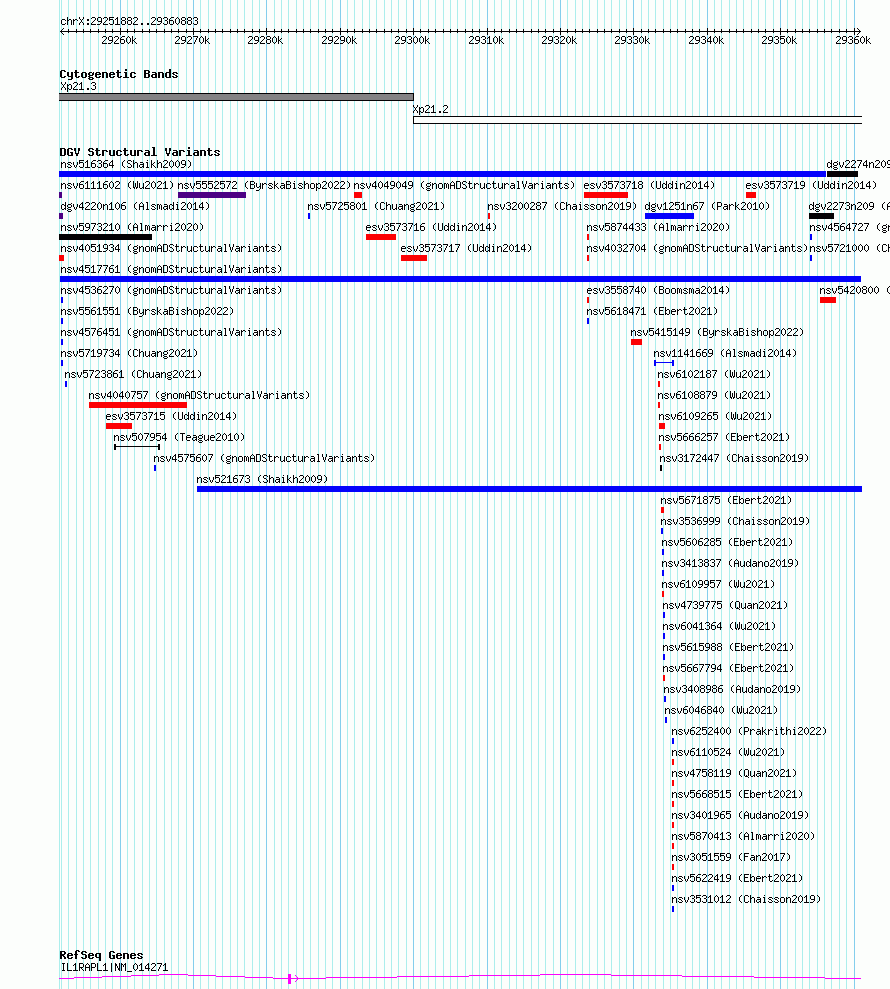Select nsv5606285 (Ebert2021) label
890x989 pixels.
pos(727,542)
